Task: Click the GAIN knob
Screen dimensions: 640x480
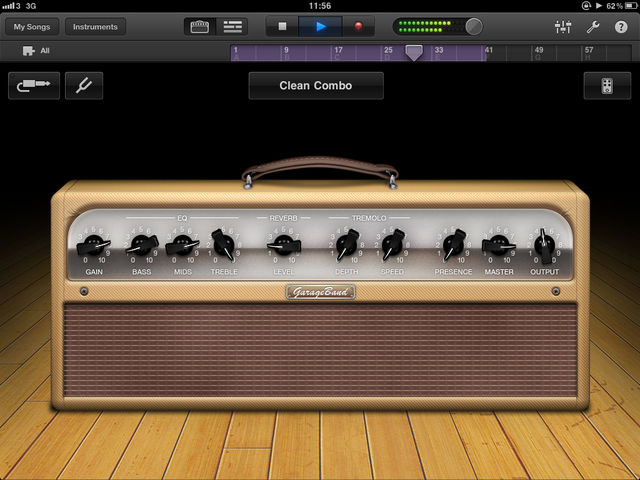Action: coord(94,246)
